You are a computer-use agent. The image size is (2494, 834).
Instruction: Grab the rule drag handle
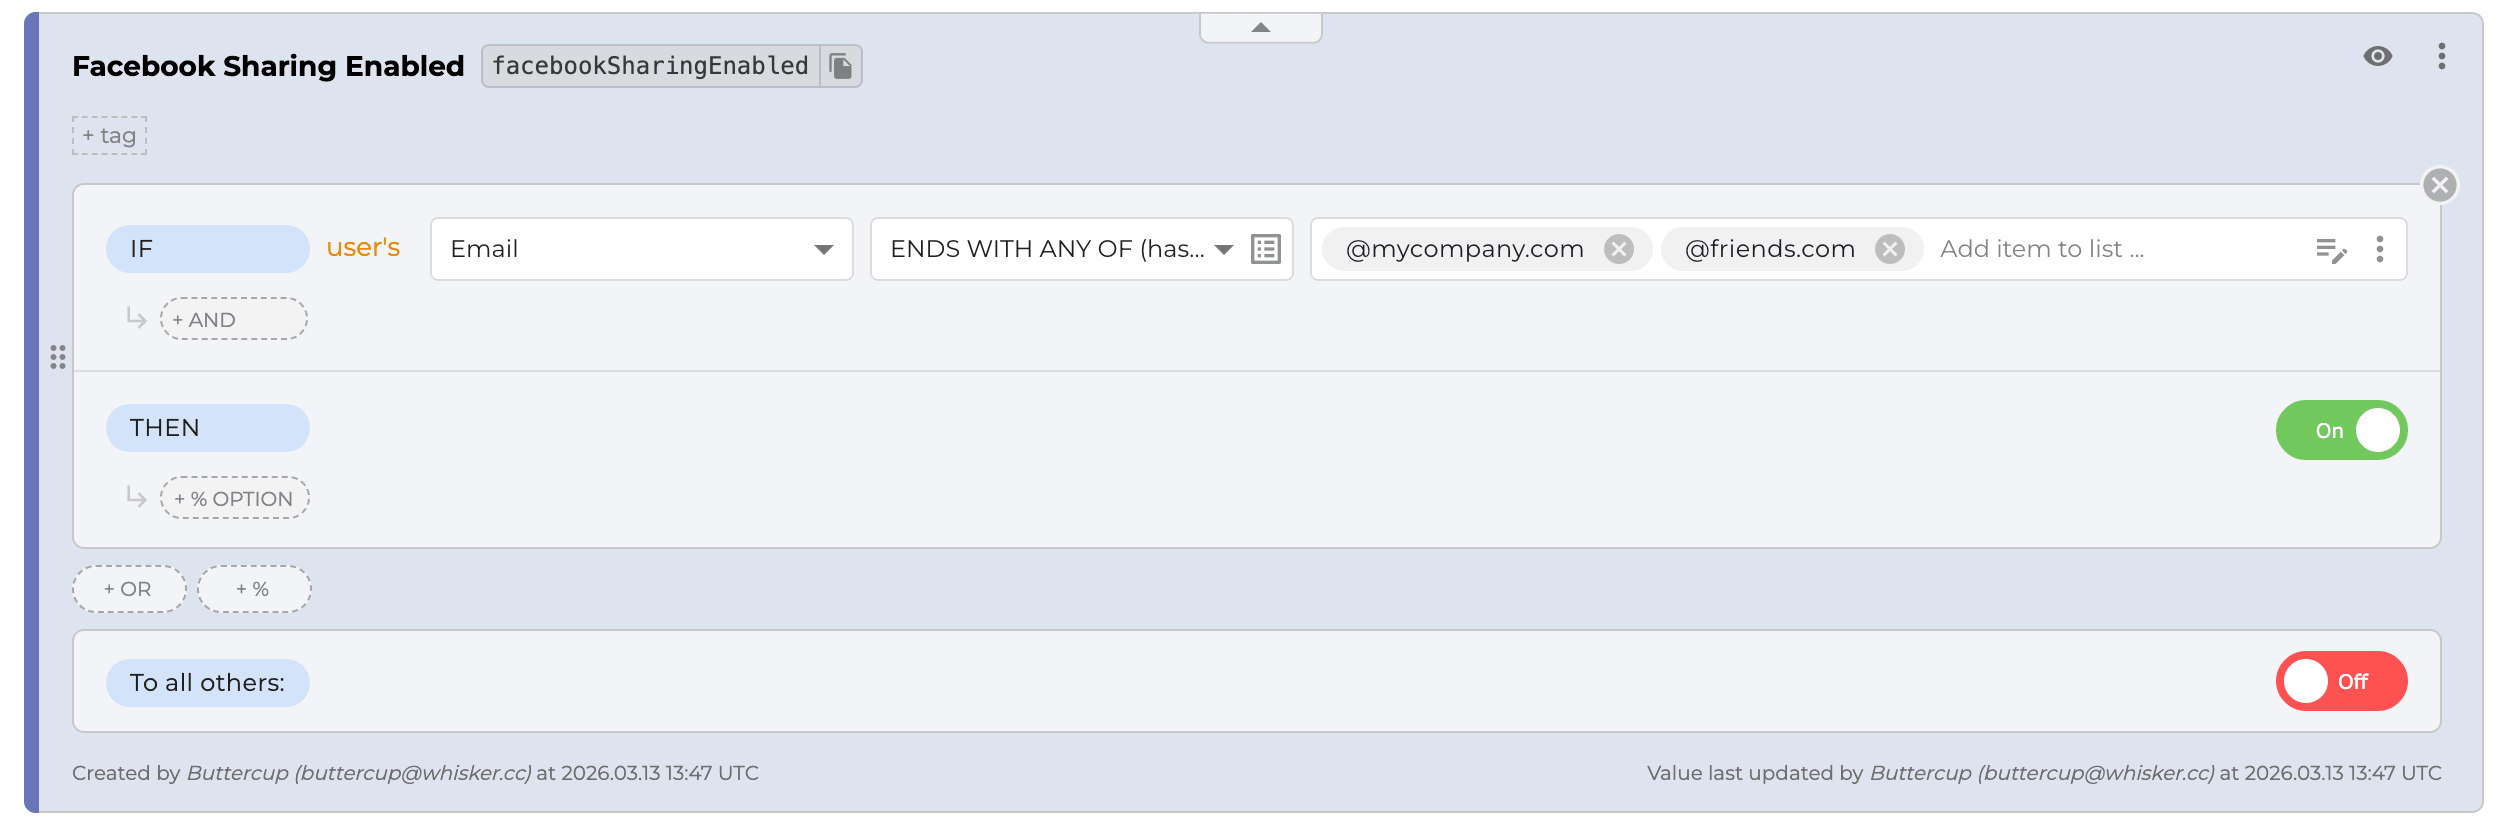click(58, 357)
